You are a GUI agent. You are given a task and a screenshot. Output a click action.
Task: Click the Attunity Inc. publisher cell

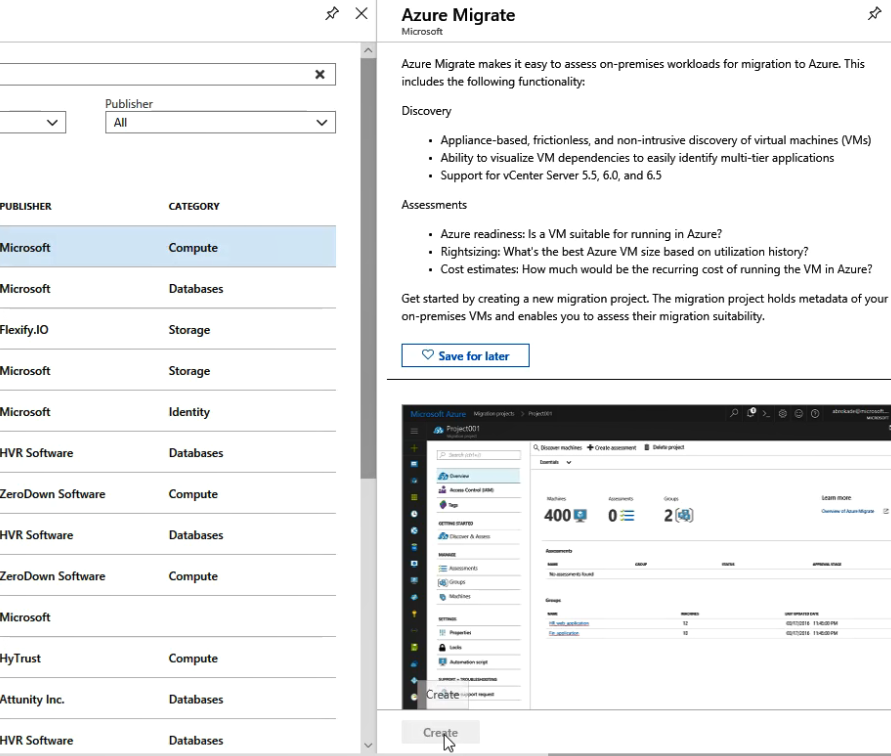tap(32, 699)
